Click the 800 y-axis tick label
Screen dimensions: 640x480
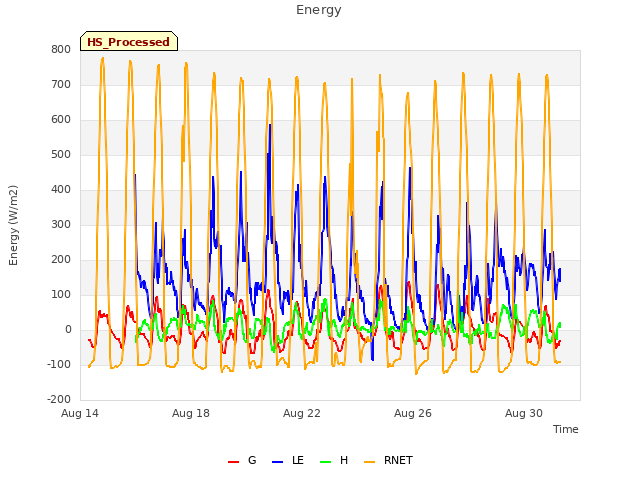click(61, 50)
